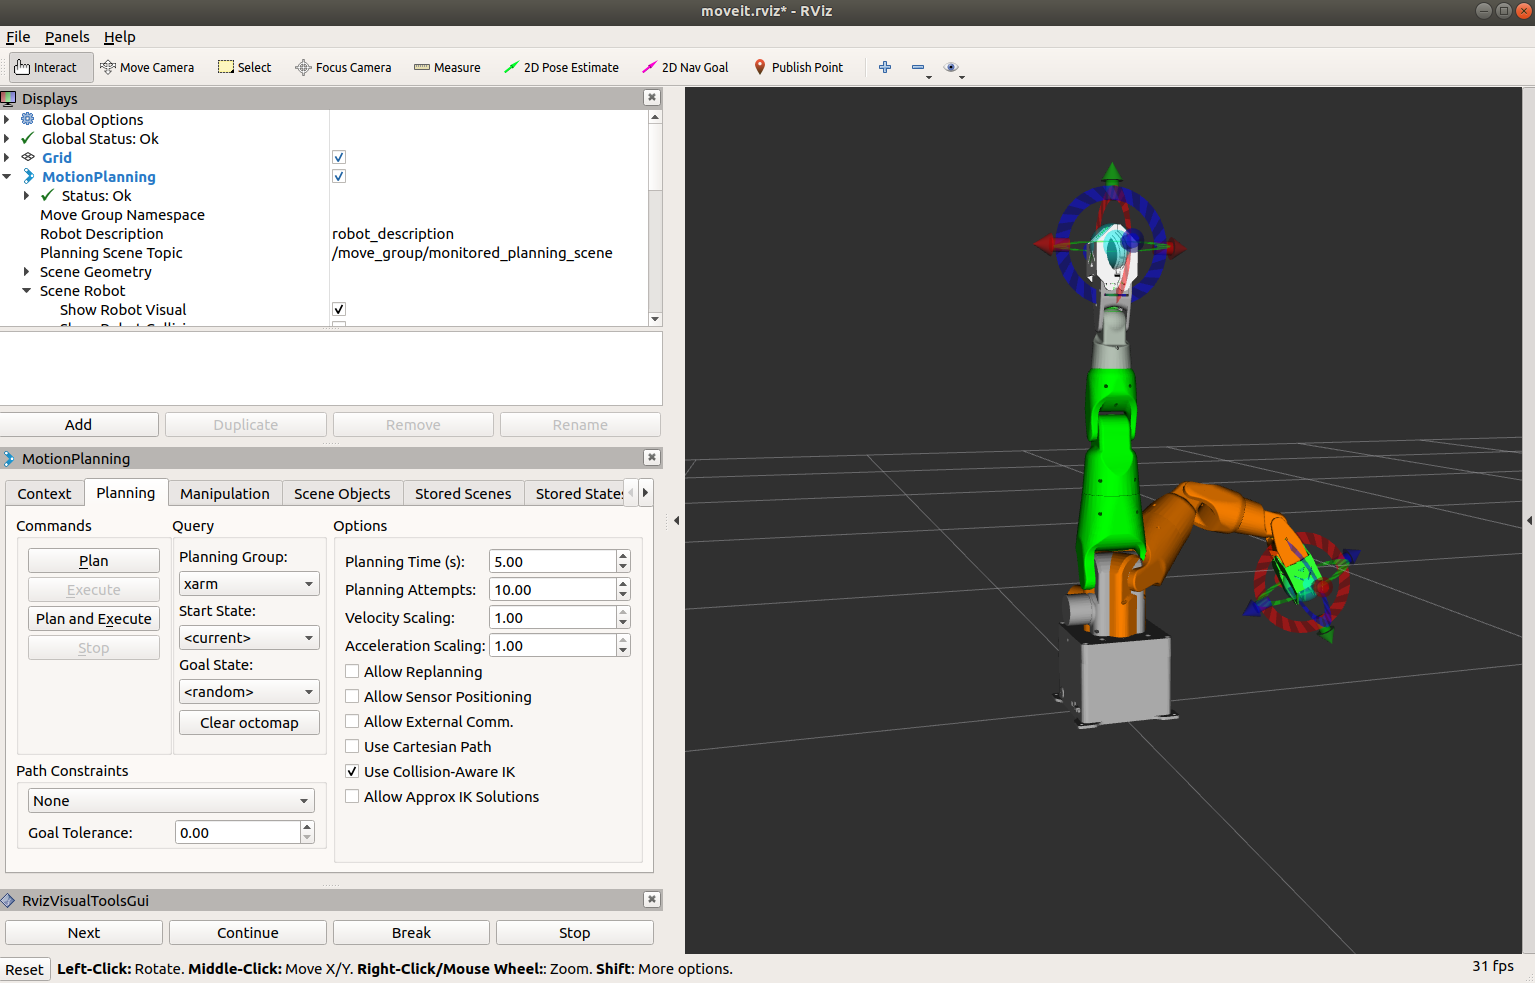Collapse the left side panel arrow

coord(677,520)
